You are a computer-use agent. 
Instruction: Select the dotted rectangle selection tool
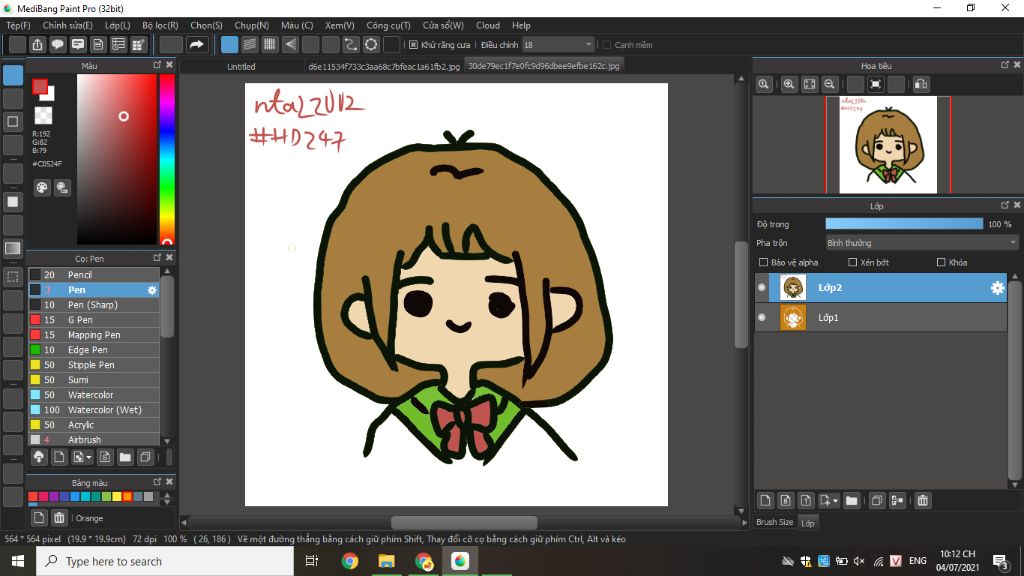click(x=13, y=276)
